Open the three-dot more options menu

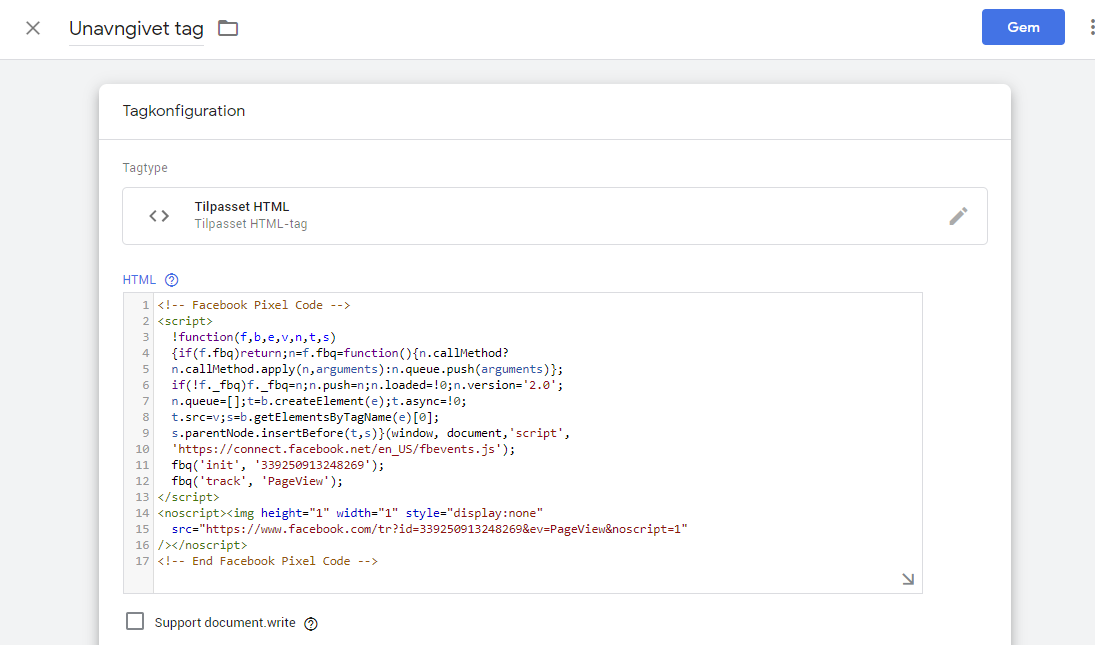(x=1090, y=28)
